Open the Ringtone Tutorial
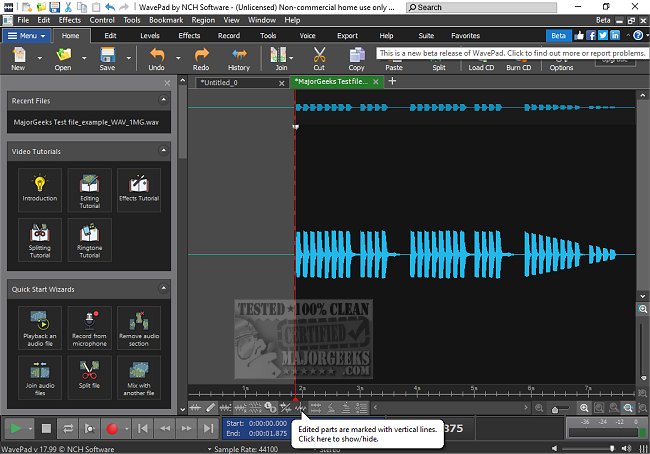The height and width of the screenshot is (454, 650). point(90,240)
